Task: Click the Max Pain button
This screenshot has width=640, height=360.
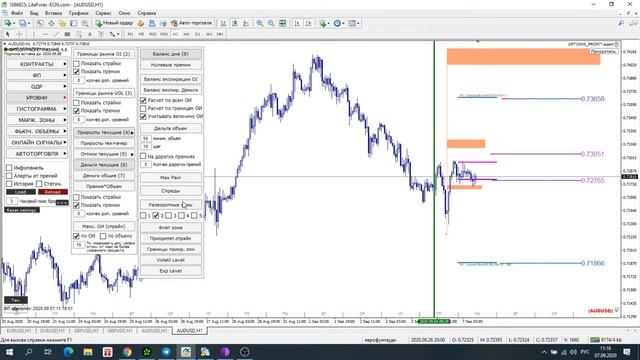Action: [171, 178]
